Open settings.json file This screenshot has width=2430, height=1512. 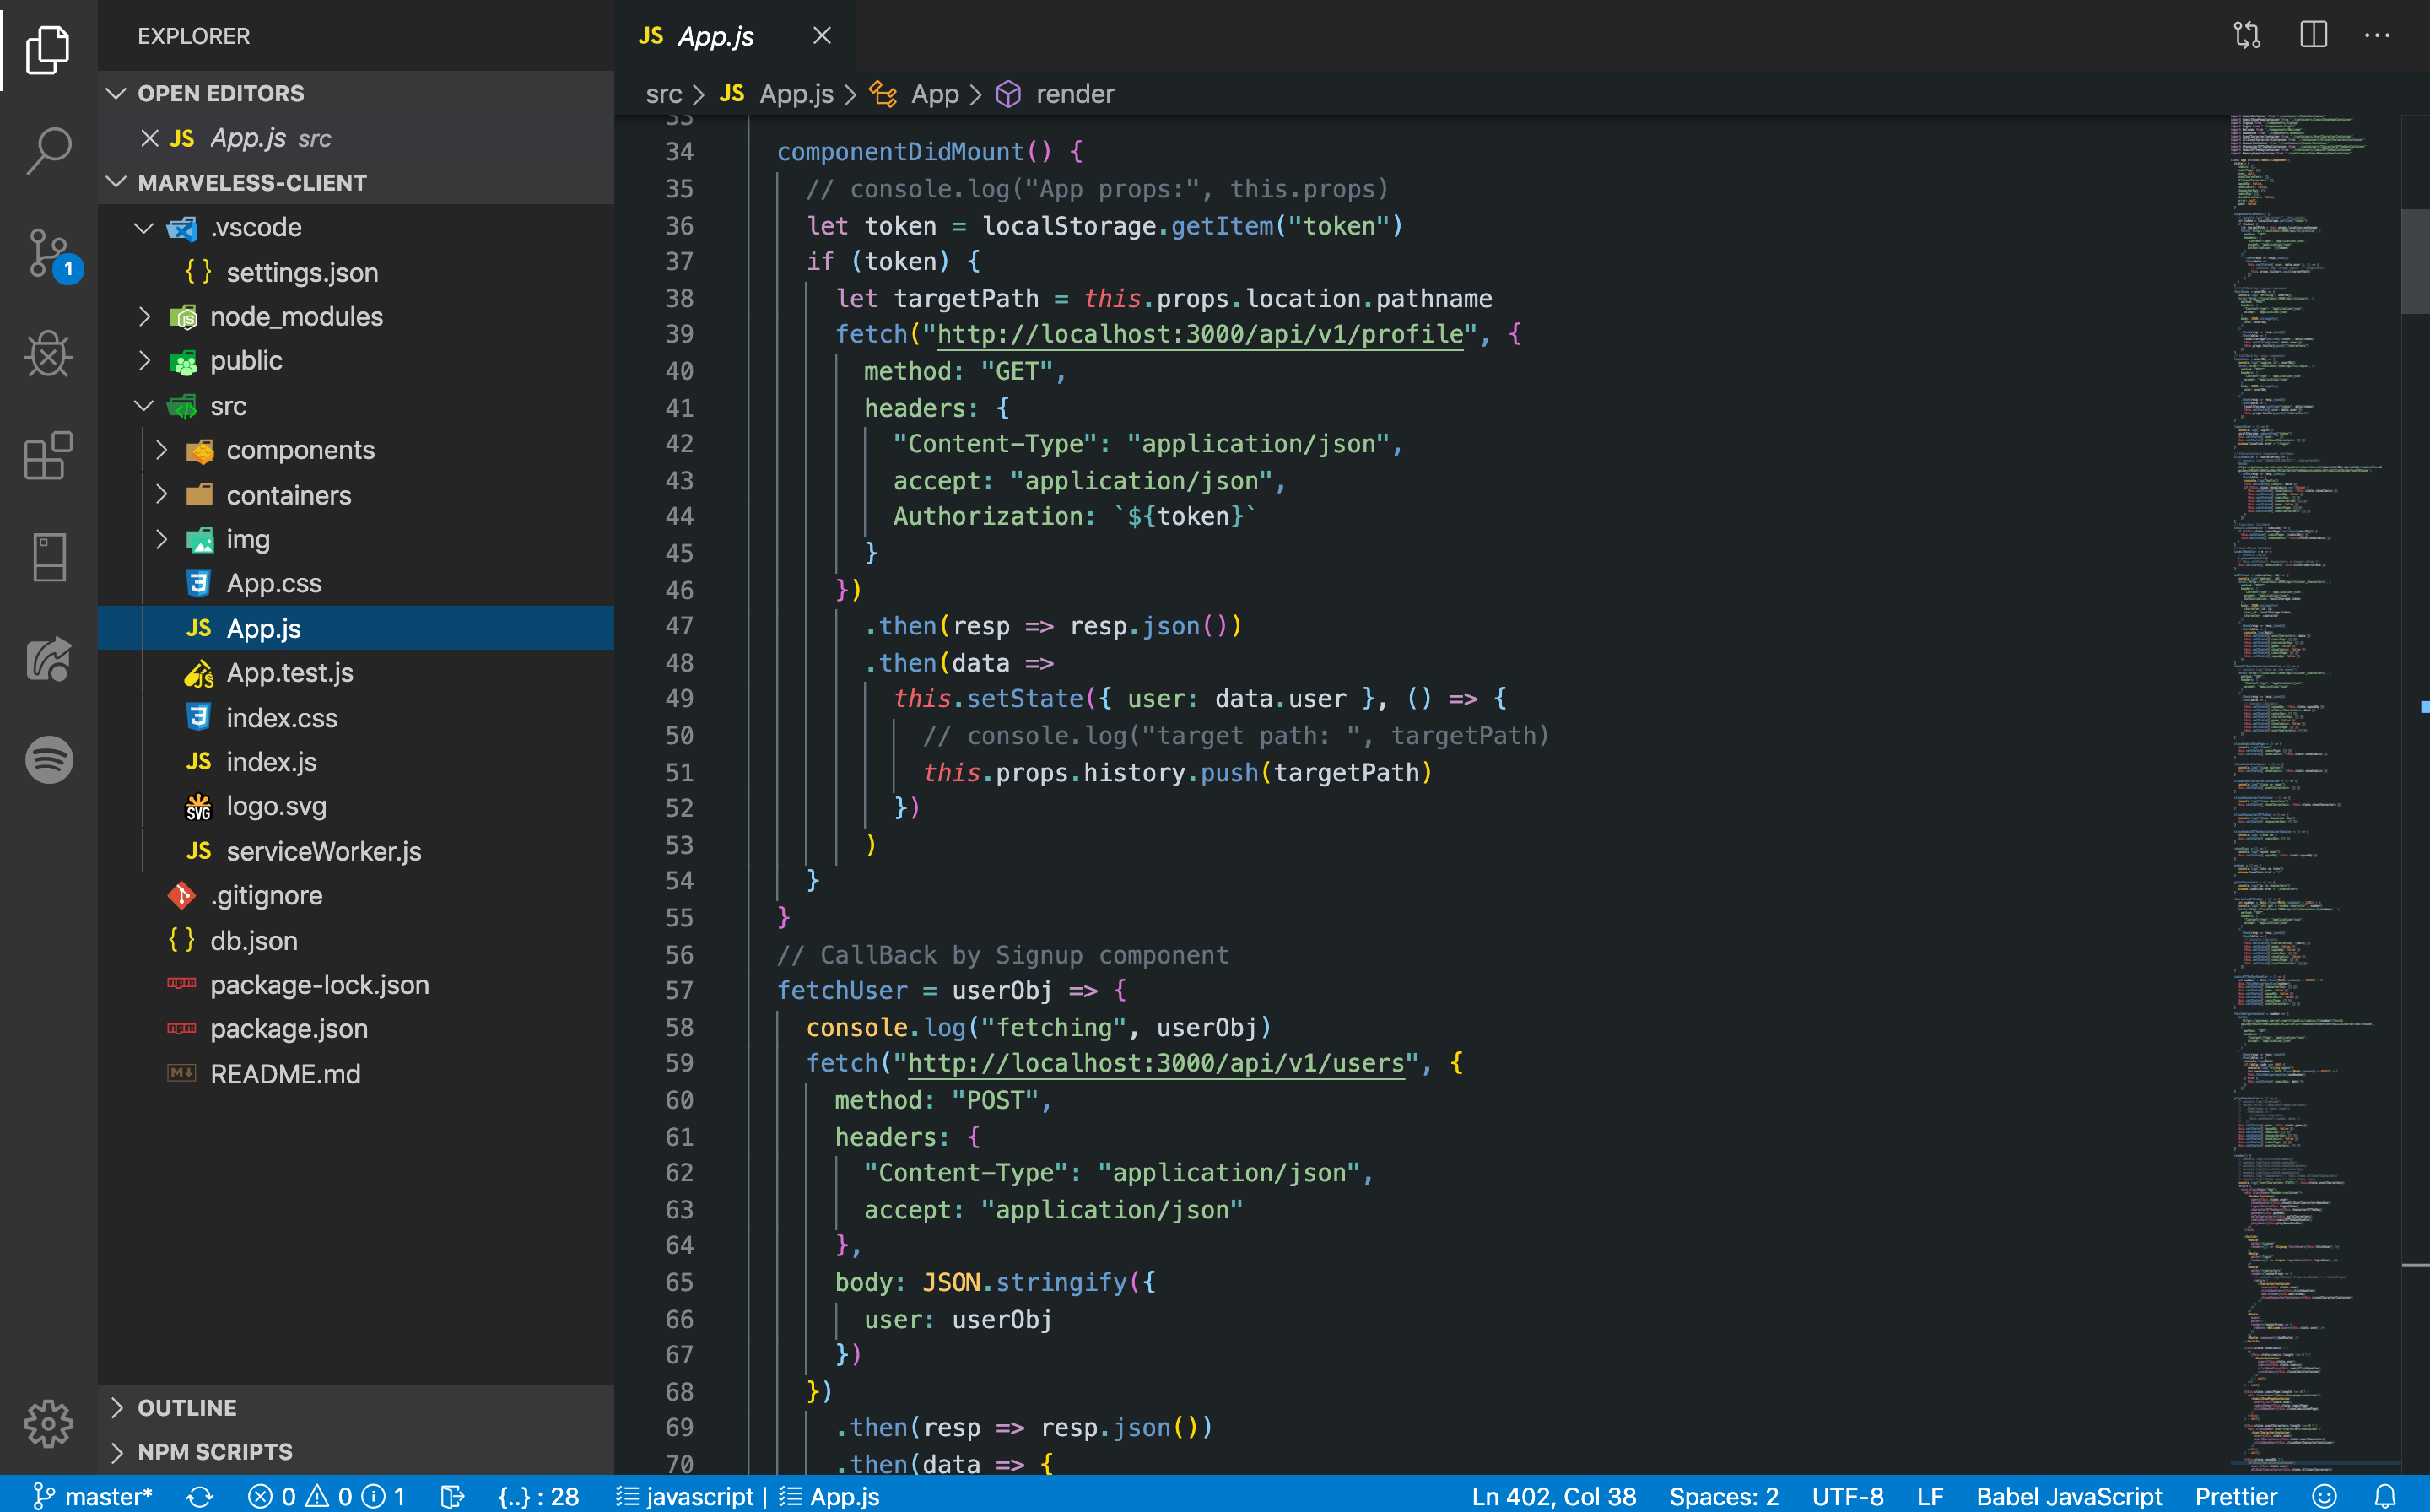point(356,272)
